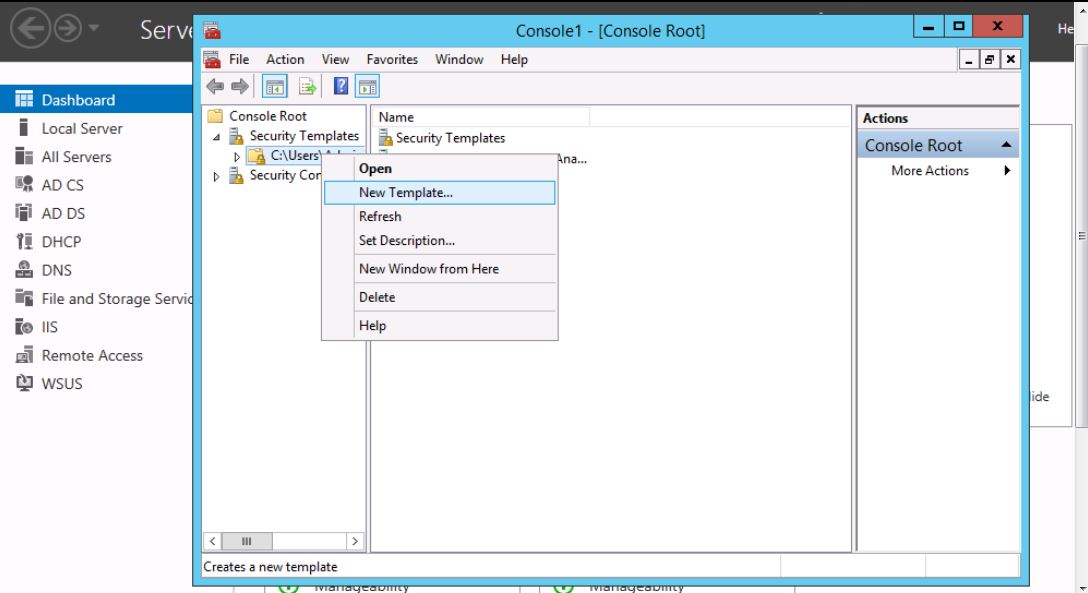Image resolution: width=1088 pixels, height=593 pixels.
Task: Click the Console Root folder icon
Action: (x=215, y=116)
